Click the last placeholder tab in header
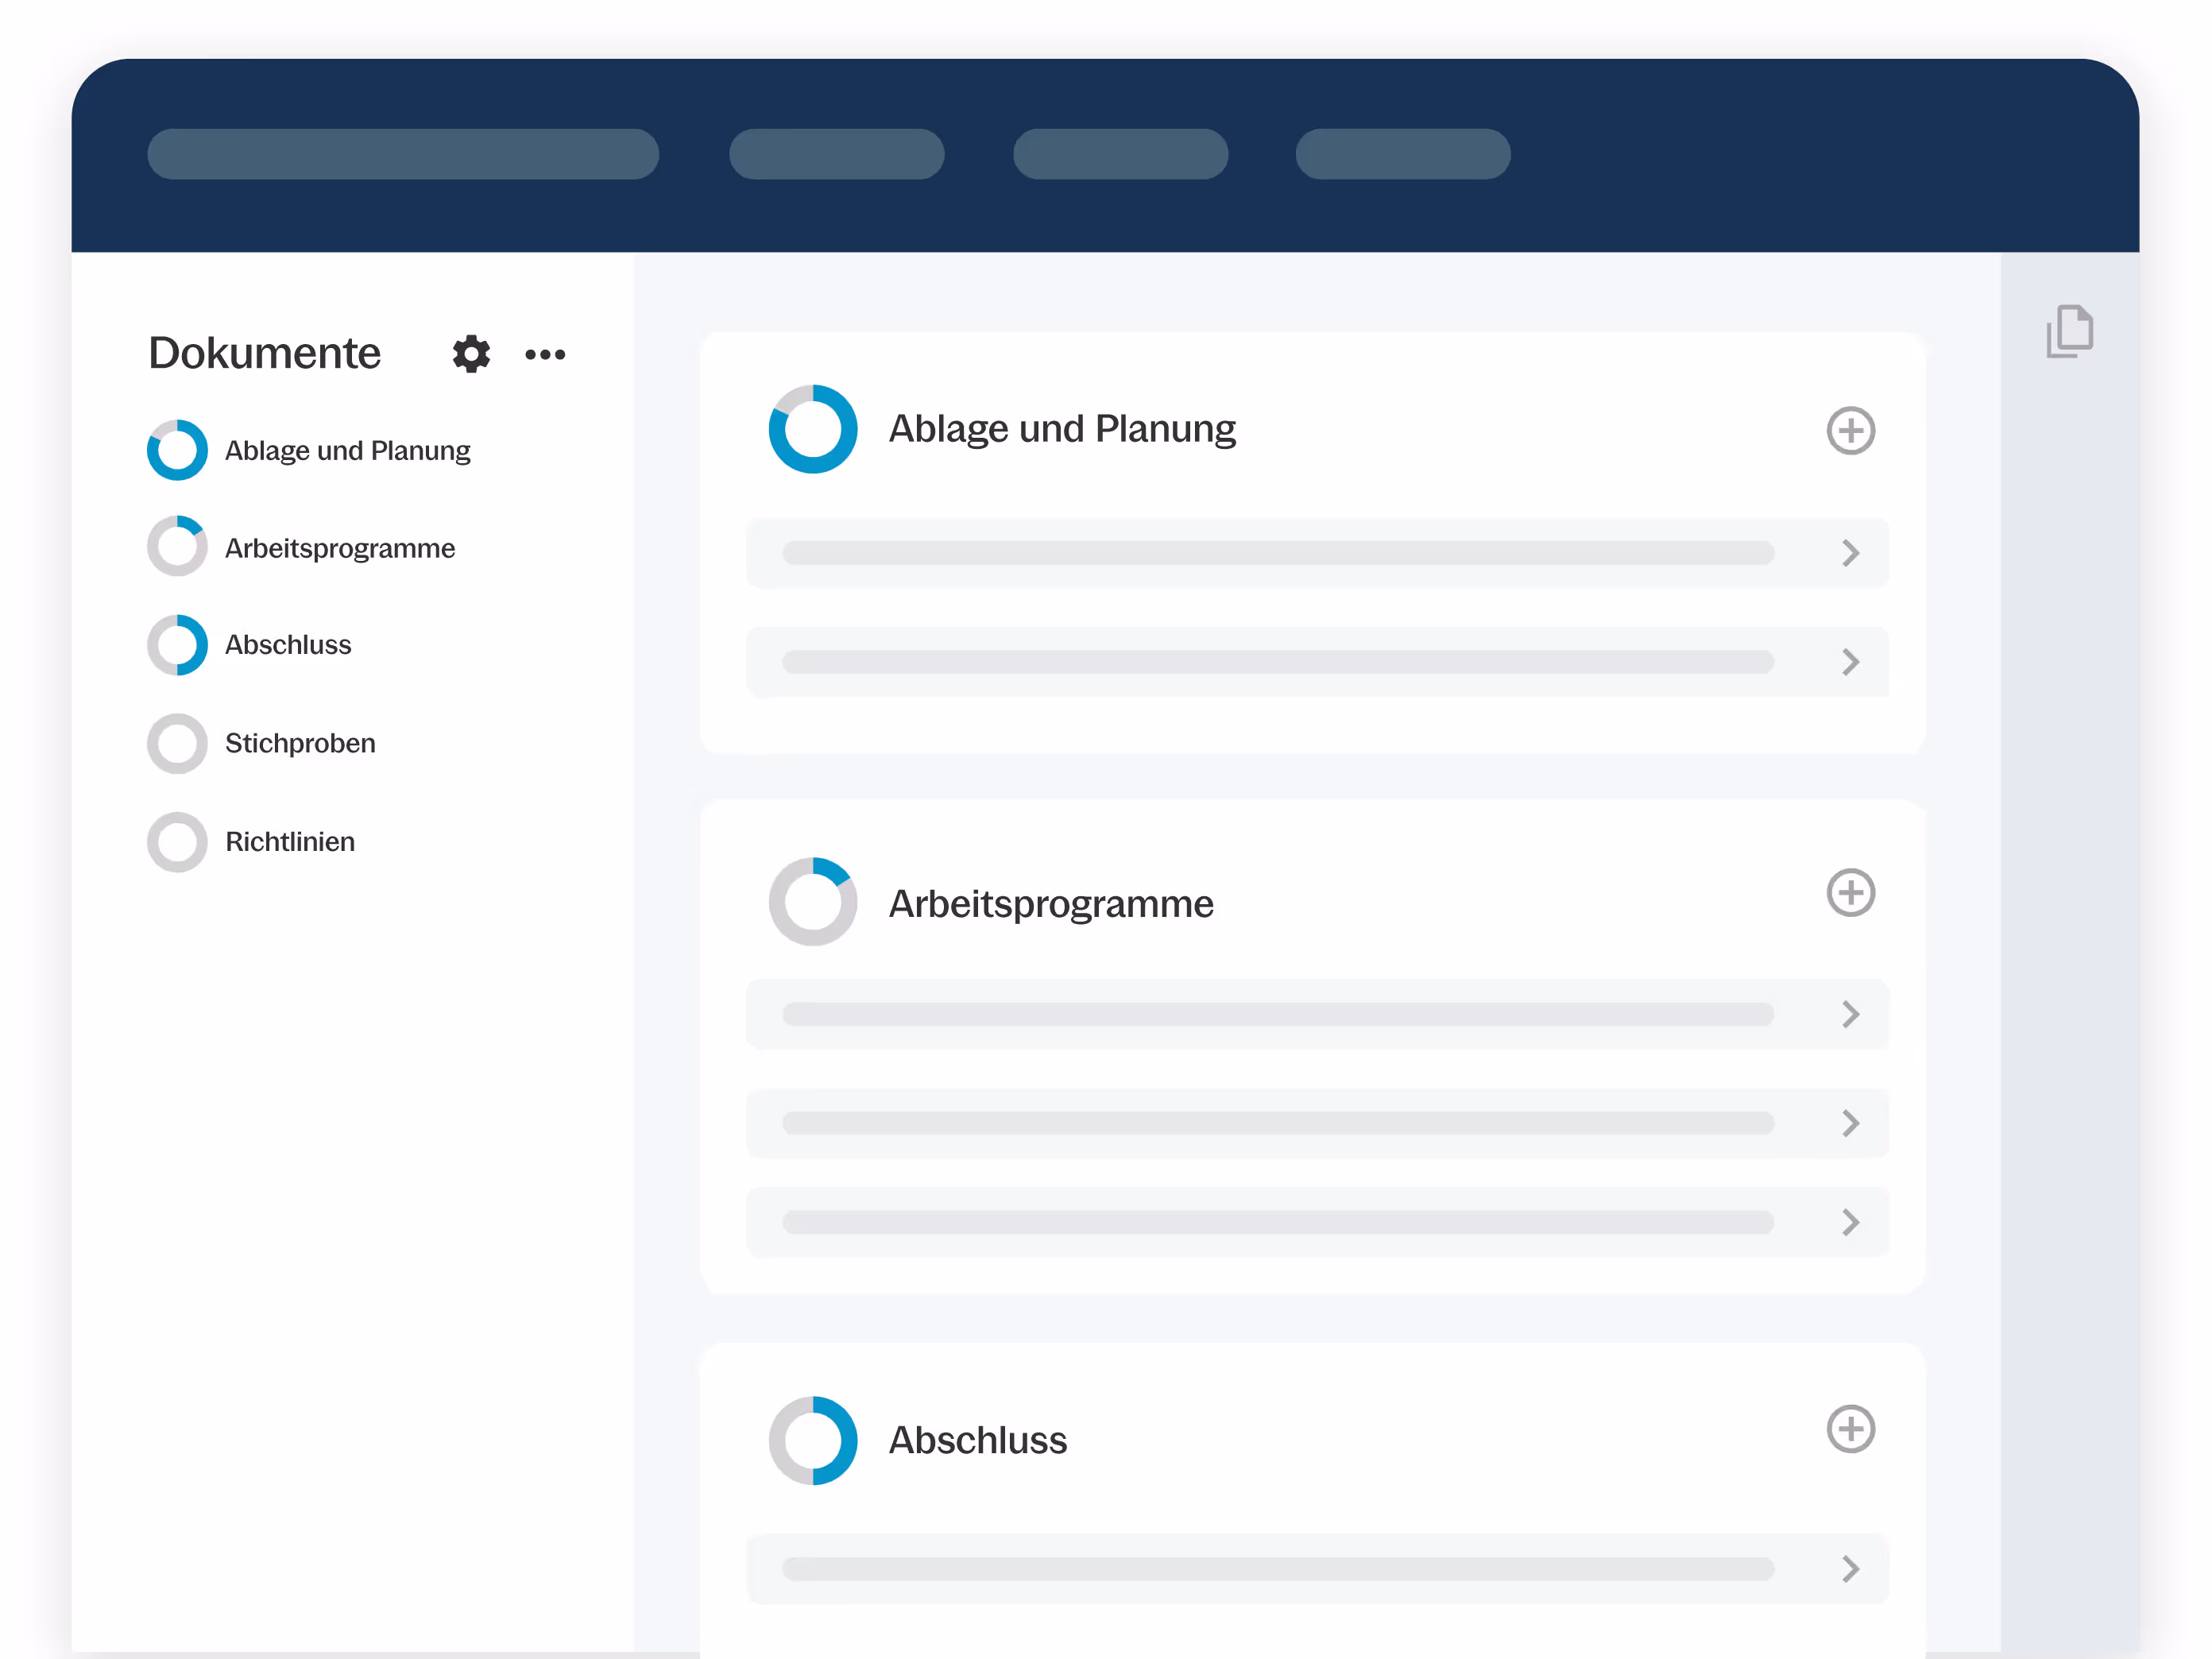2212x1659 pixels. (1402, 154)
